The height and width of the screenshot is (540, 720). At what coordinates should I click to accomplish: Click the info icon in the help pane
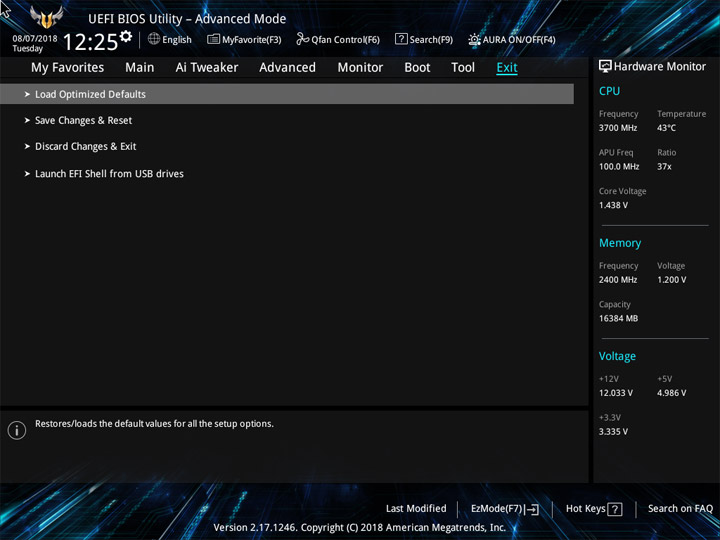click(x=17, y=430)
